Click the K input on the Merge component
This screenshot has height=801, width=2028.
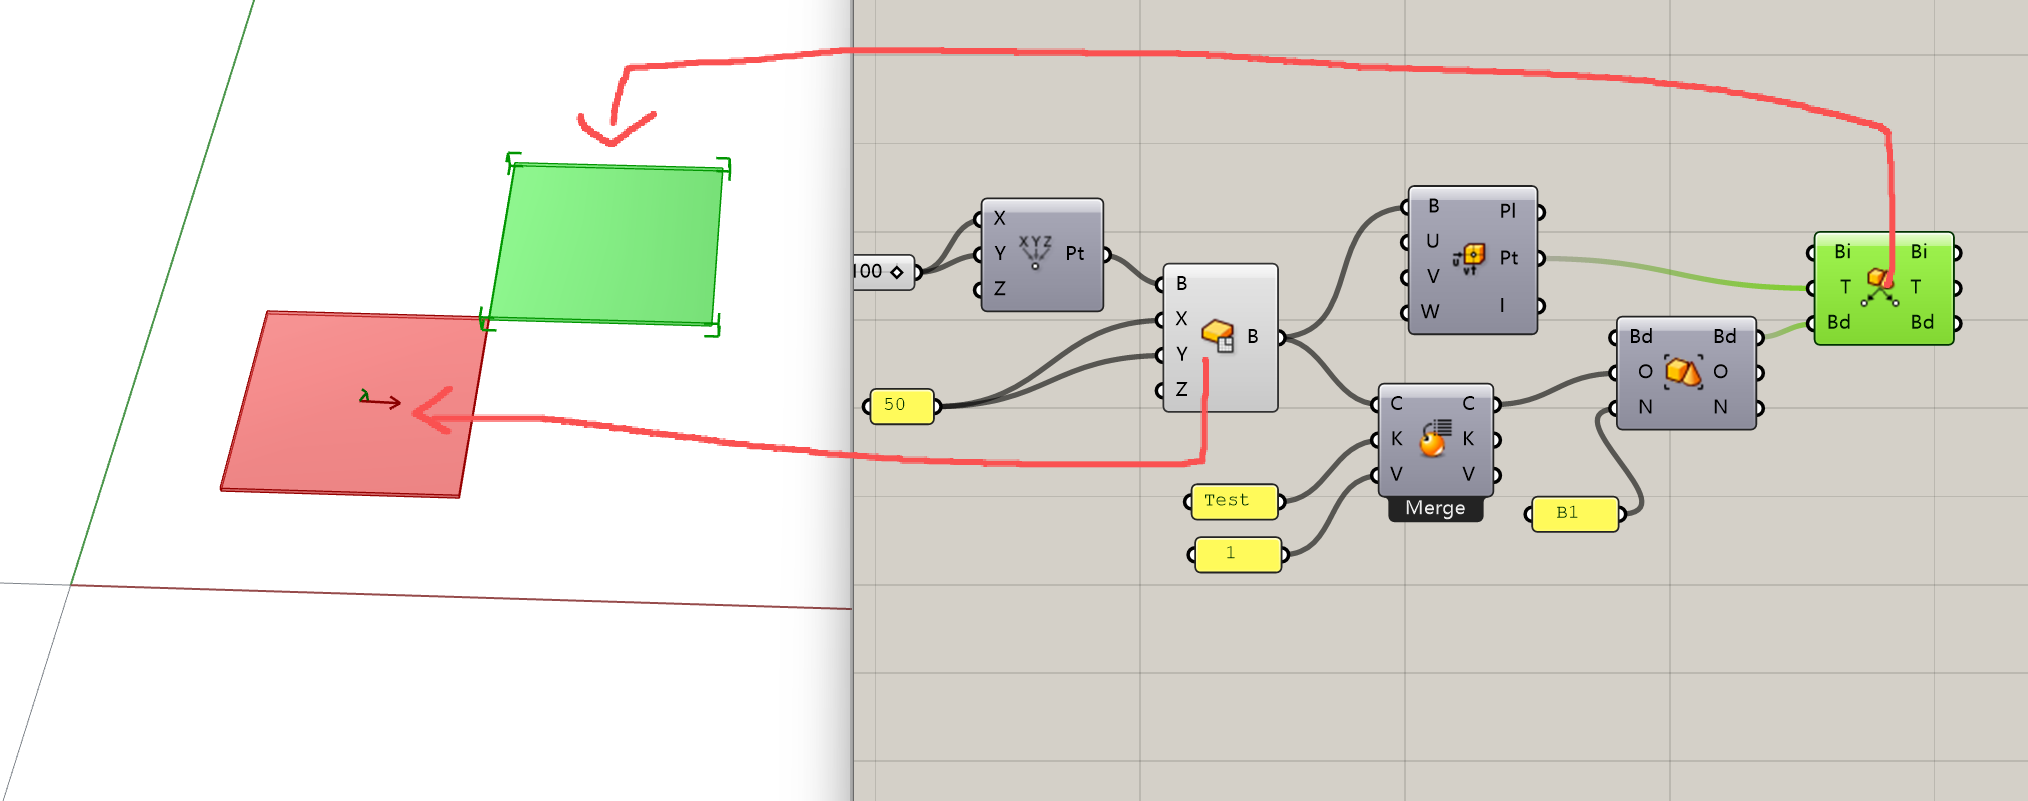pos(1396,439)
